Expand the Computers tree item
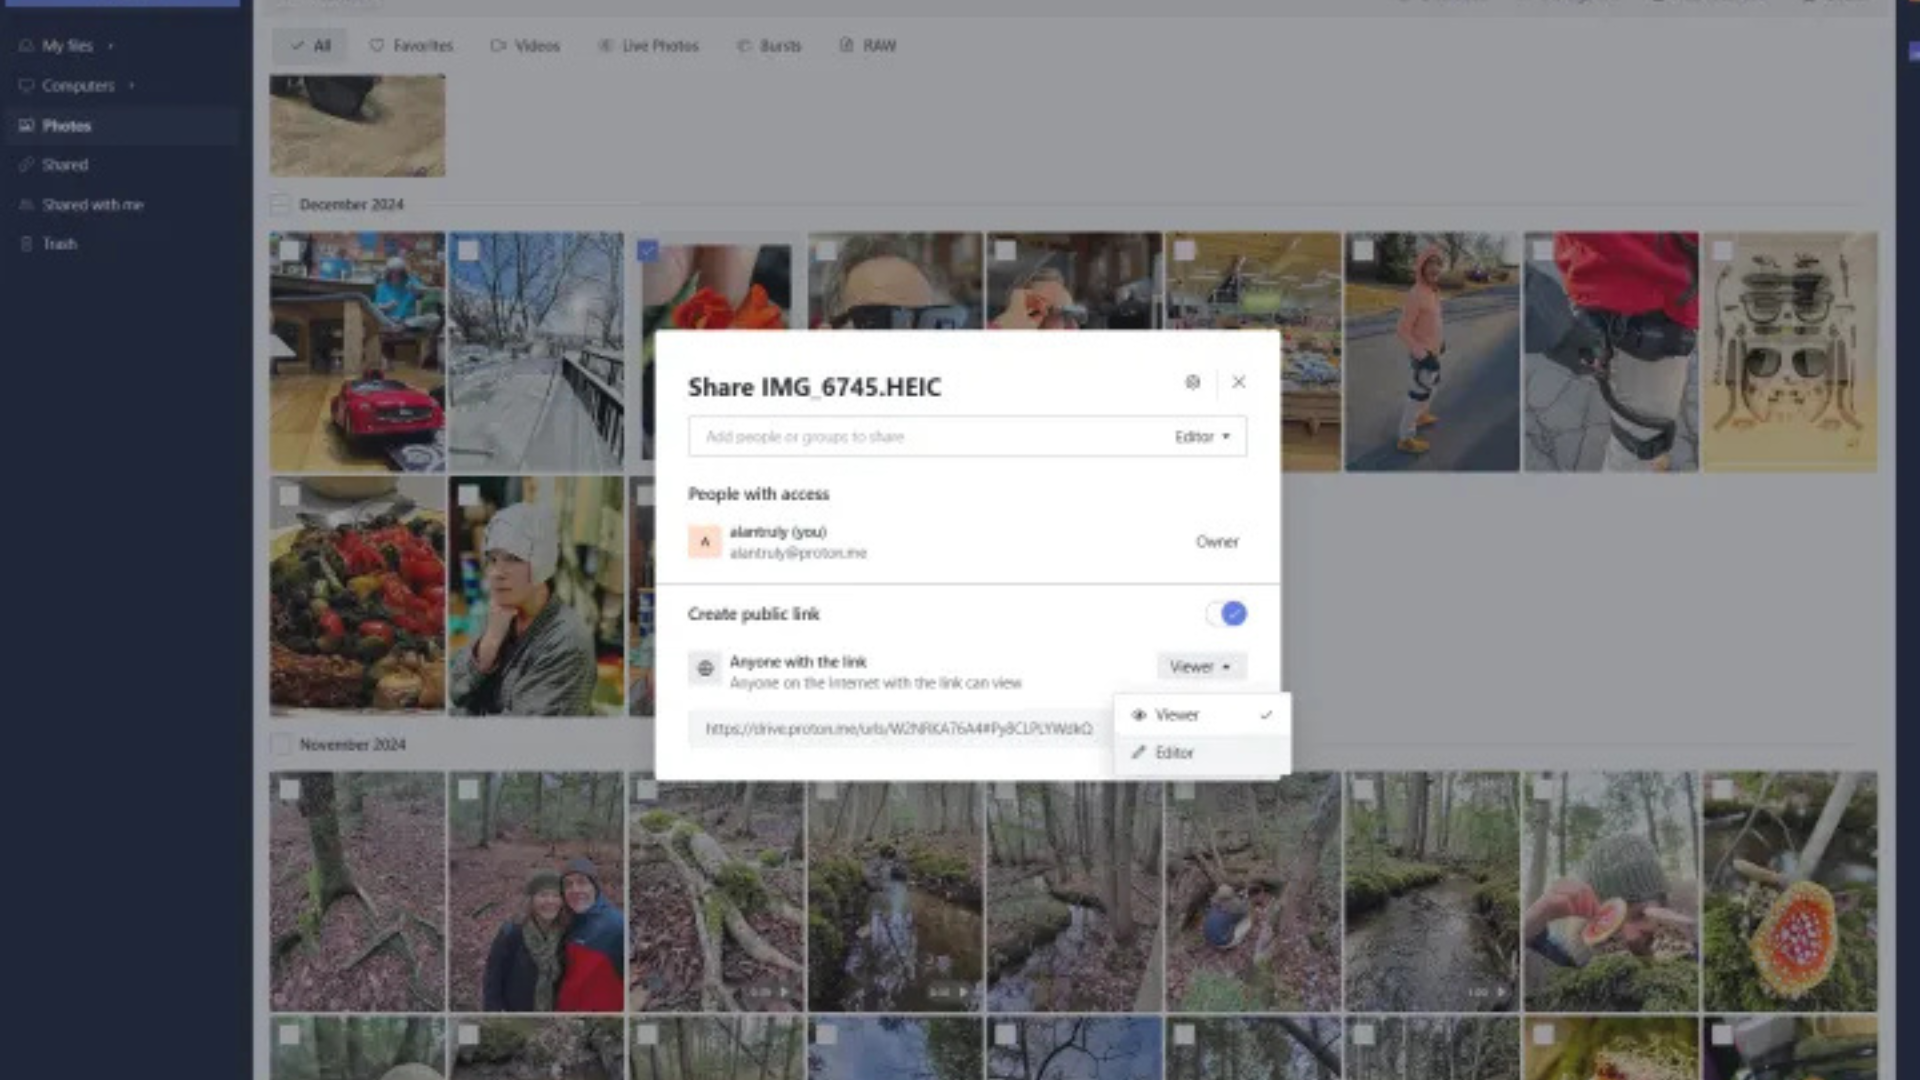The image size is (1920, 1080). click(131, 86)
